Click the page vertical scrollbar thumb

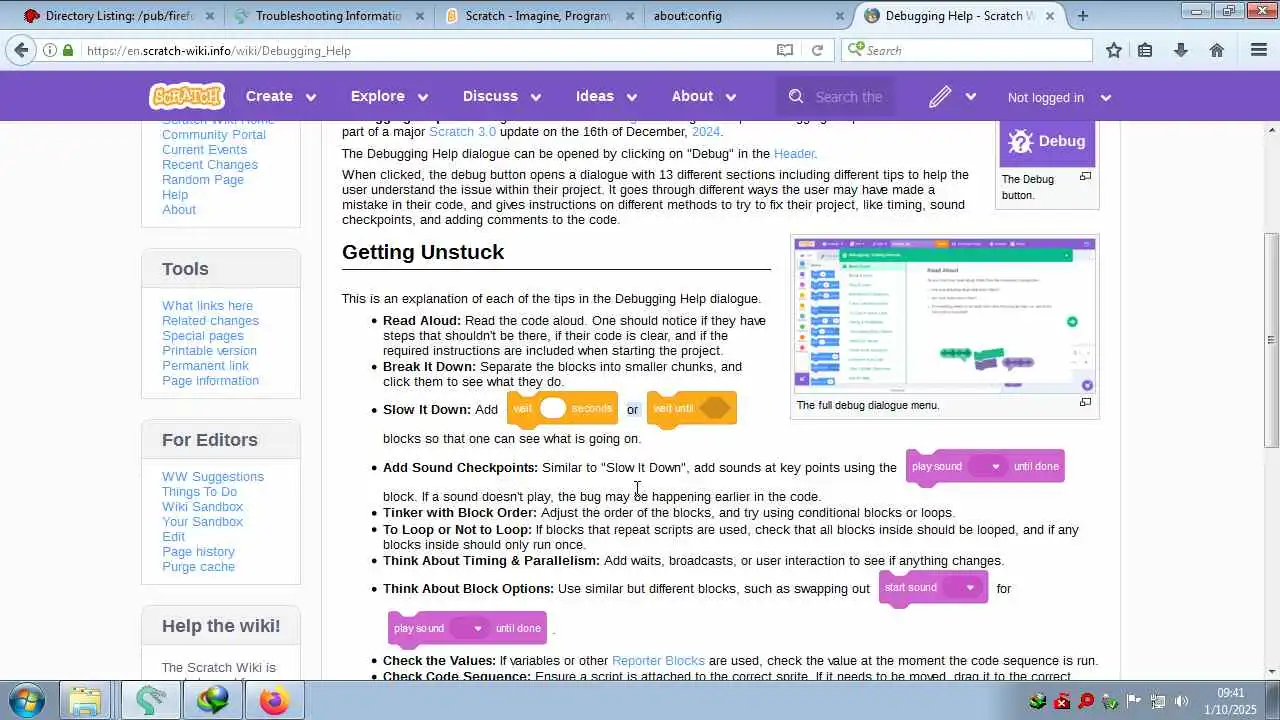pyautogui.click(x=1272, y=340)
